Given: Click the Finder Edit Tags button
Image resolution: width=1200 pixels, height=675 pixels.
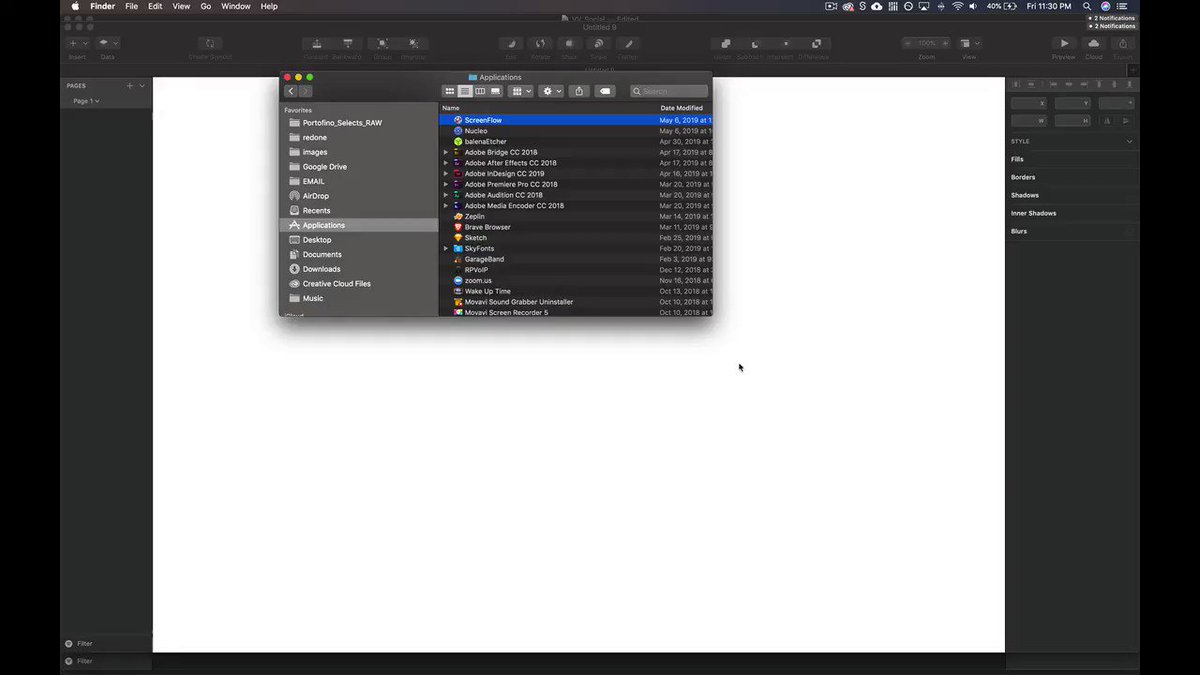Looking at the screenshot, I should tap(605, 91).
